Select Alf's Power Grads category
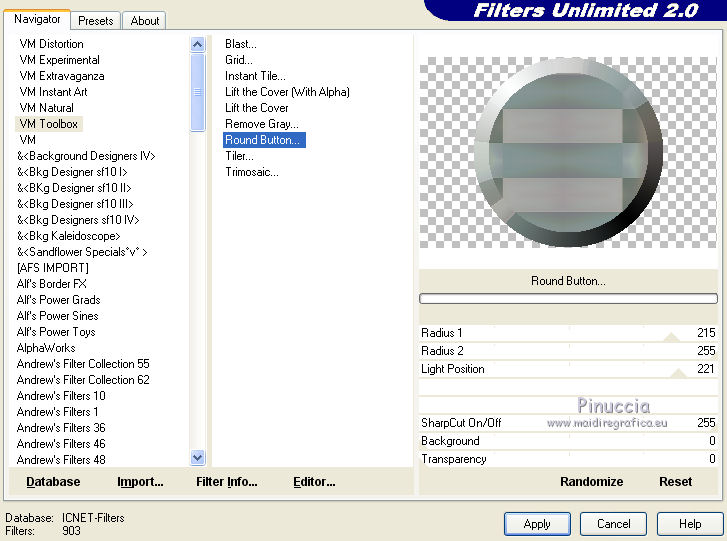Image resolution: width=727 pixels, height=541 pixels. click(58, 300)
